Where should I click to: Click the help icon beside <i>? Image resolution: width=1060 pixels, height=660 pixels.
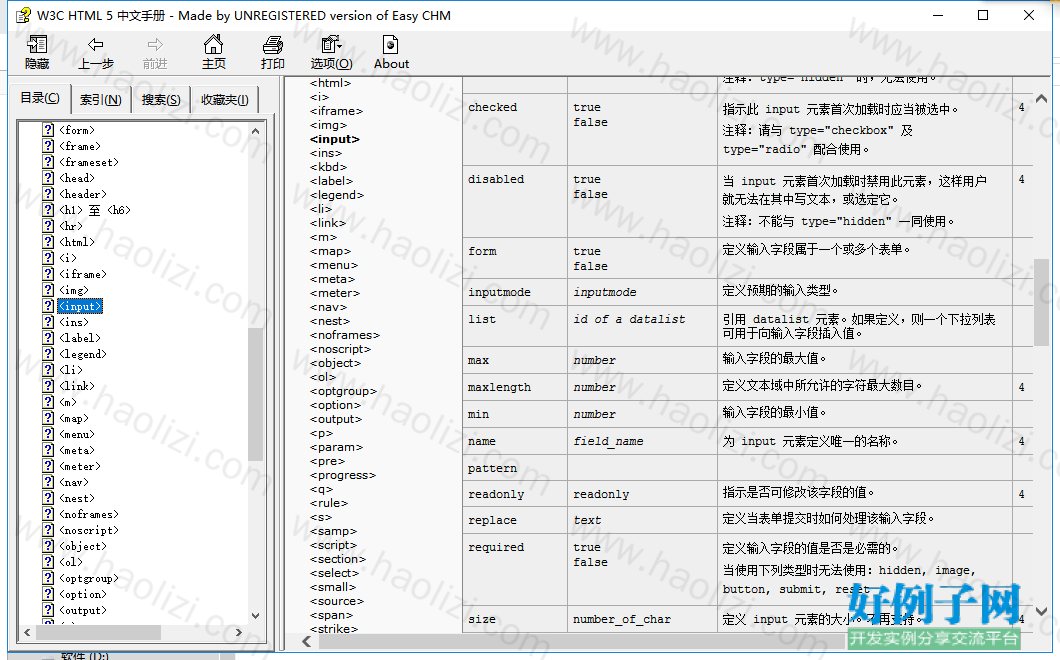(48, 258)
